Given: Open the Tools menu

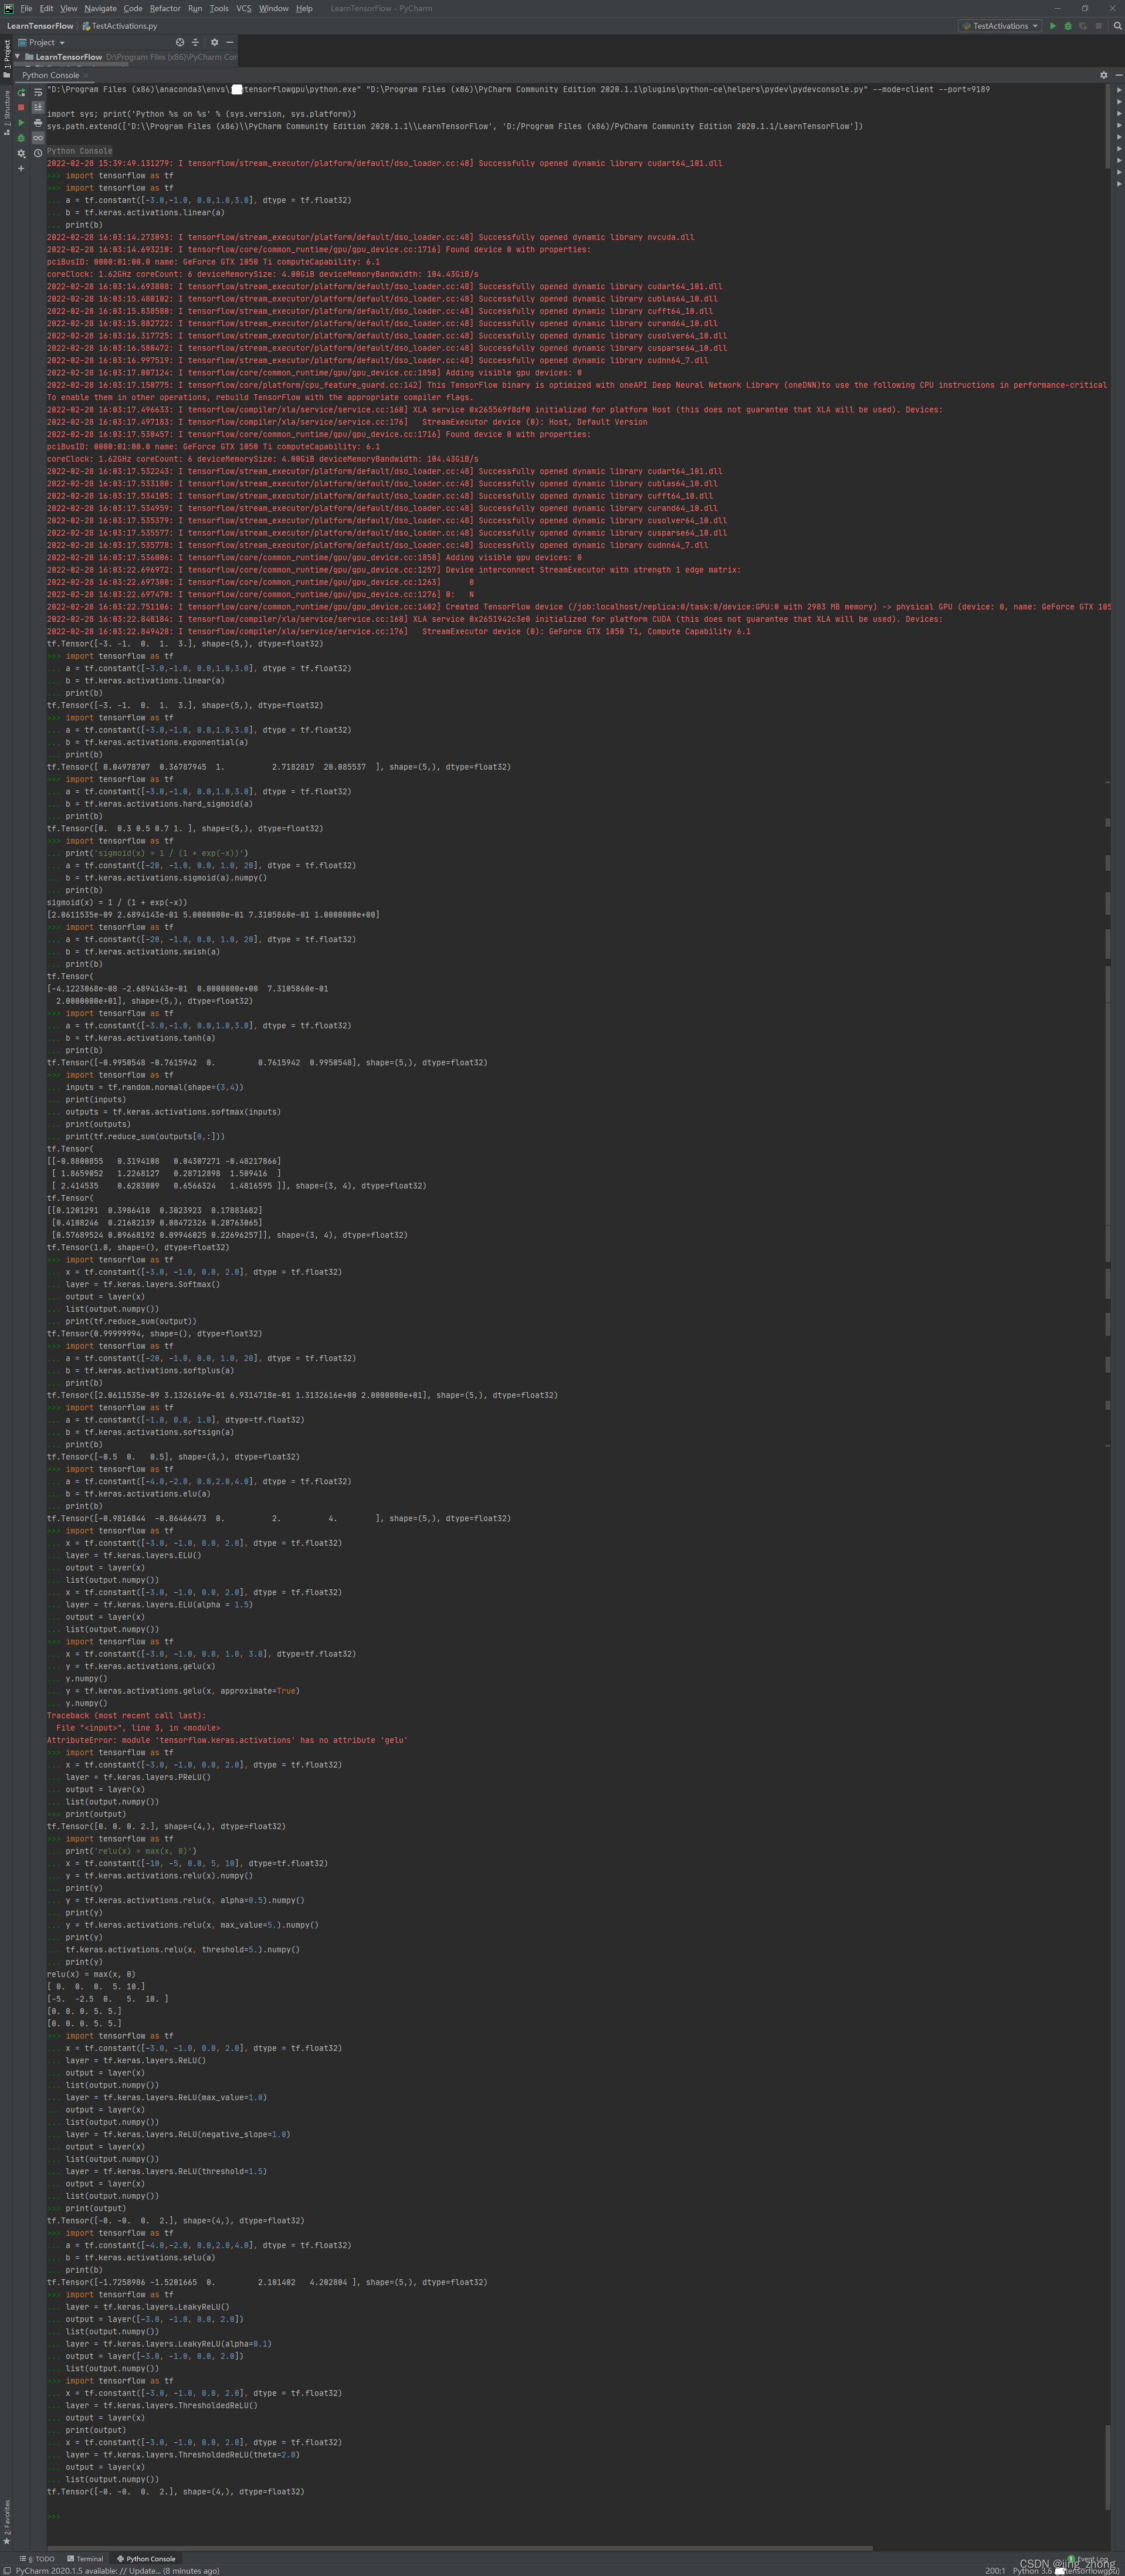Looking at the screenshot, I should pos(219,8).
